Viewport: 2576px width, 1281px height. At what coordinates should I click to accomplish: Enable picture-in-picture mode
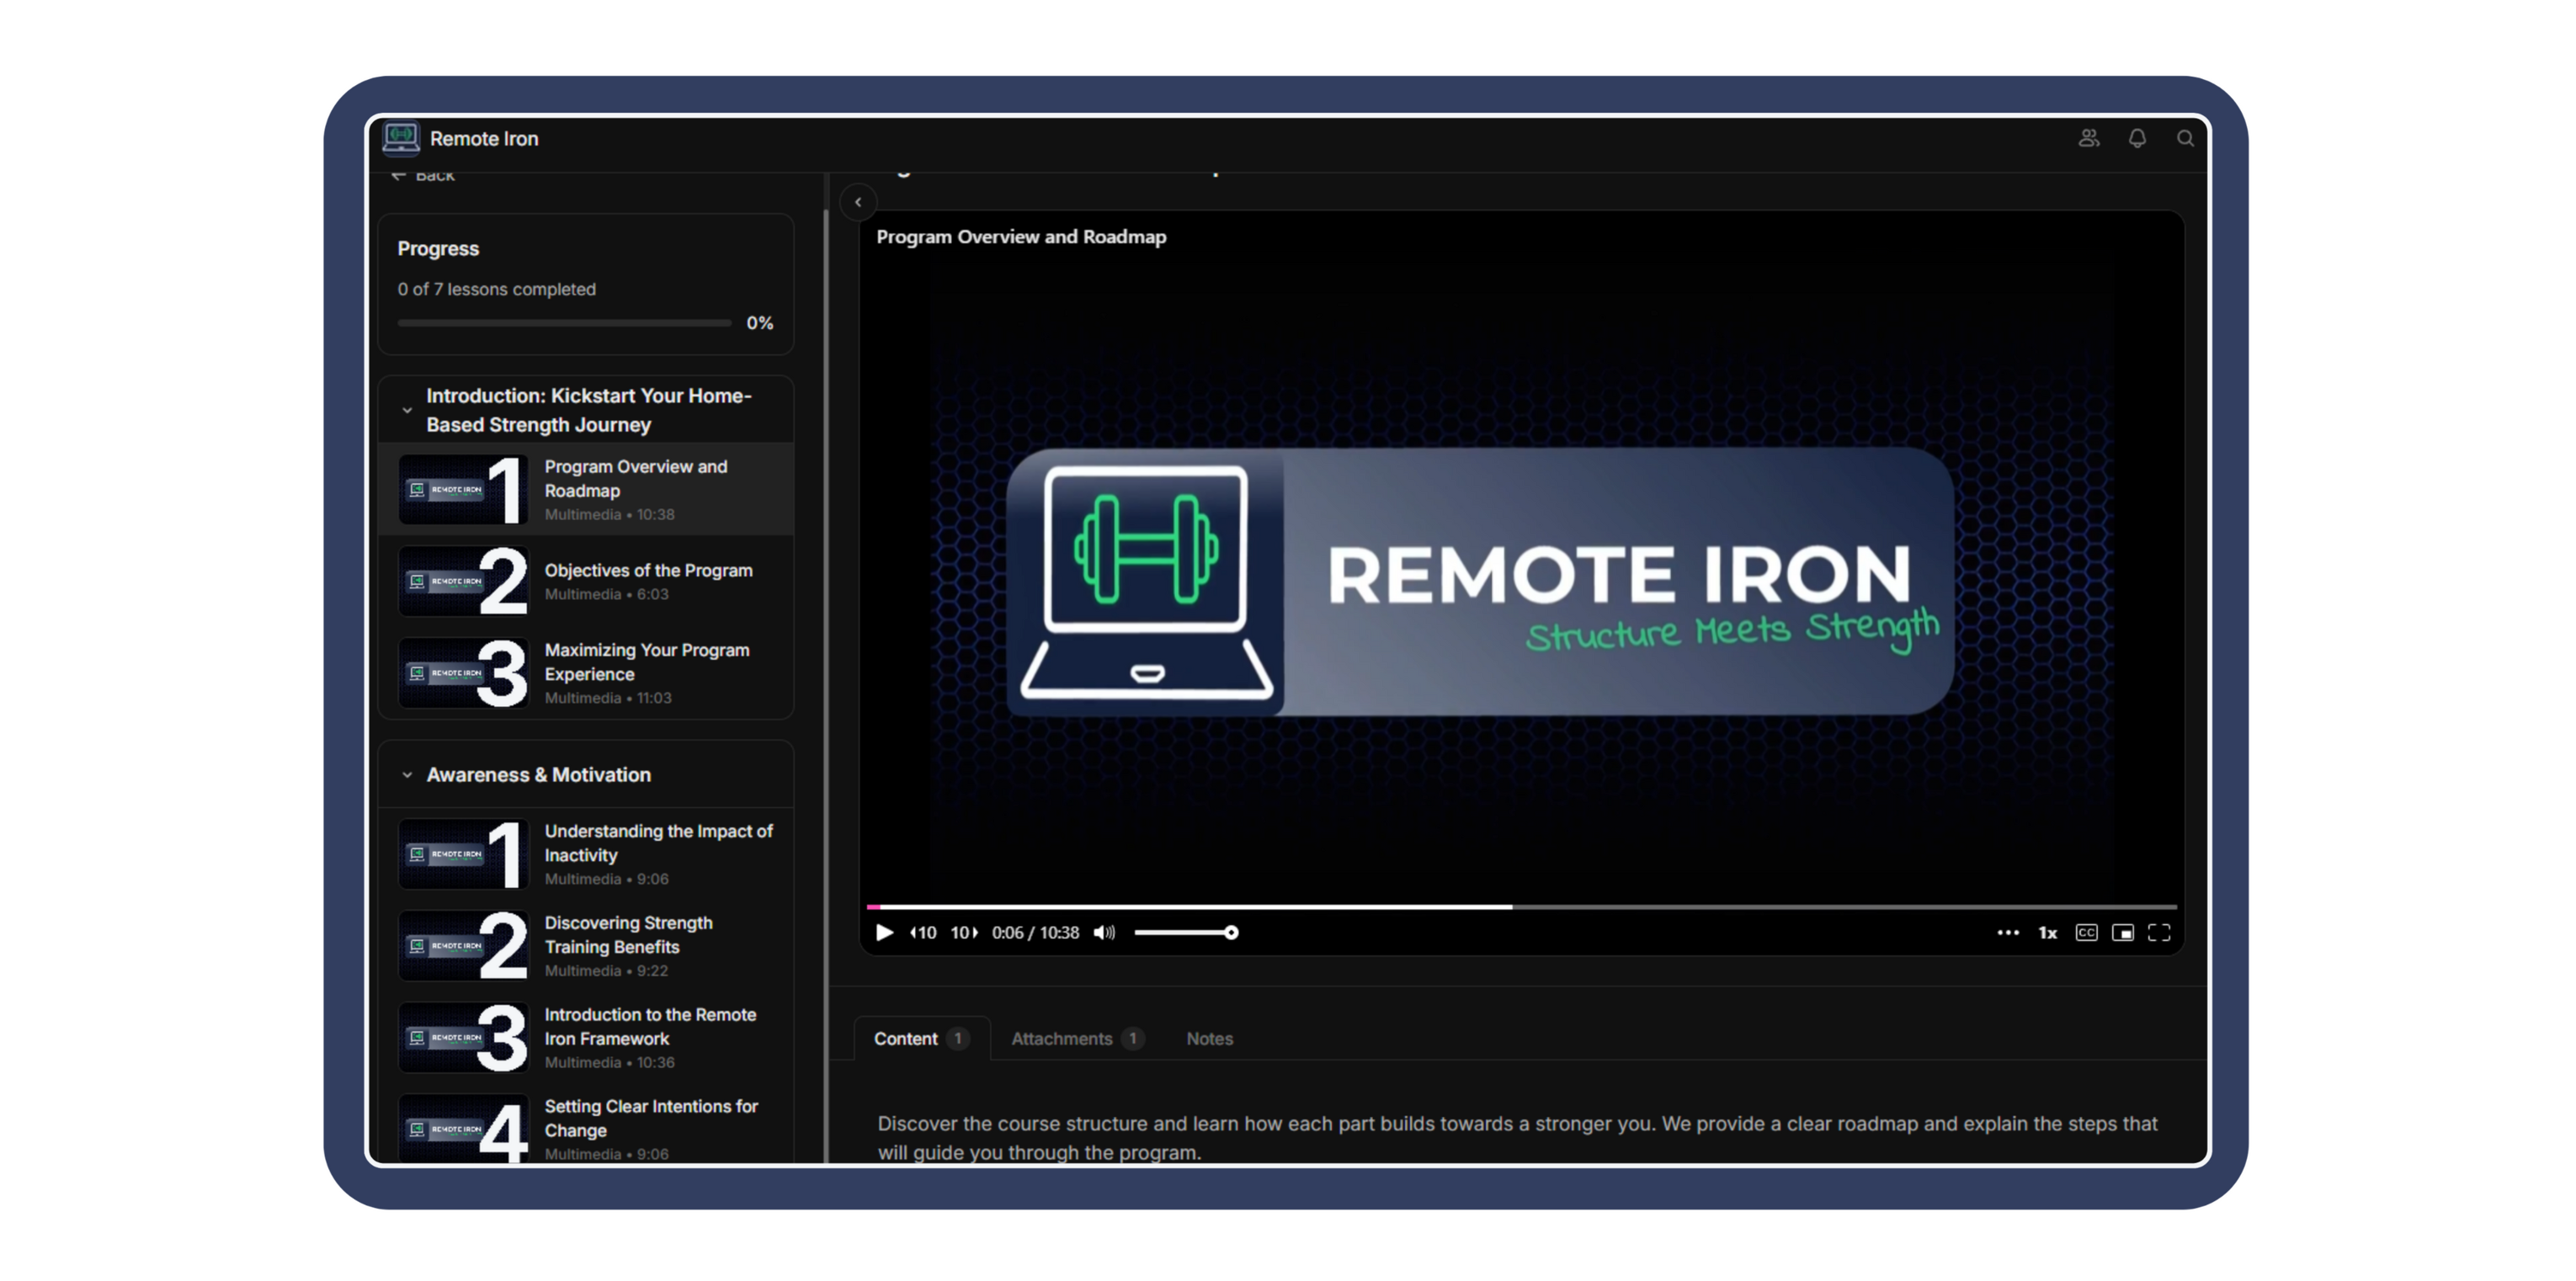click(x=2122, y=933)
